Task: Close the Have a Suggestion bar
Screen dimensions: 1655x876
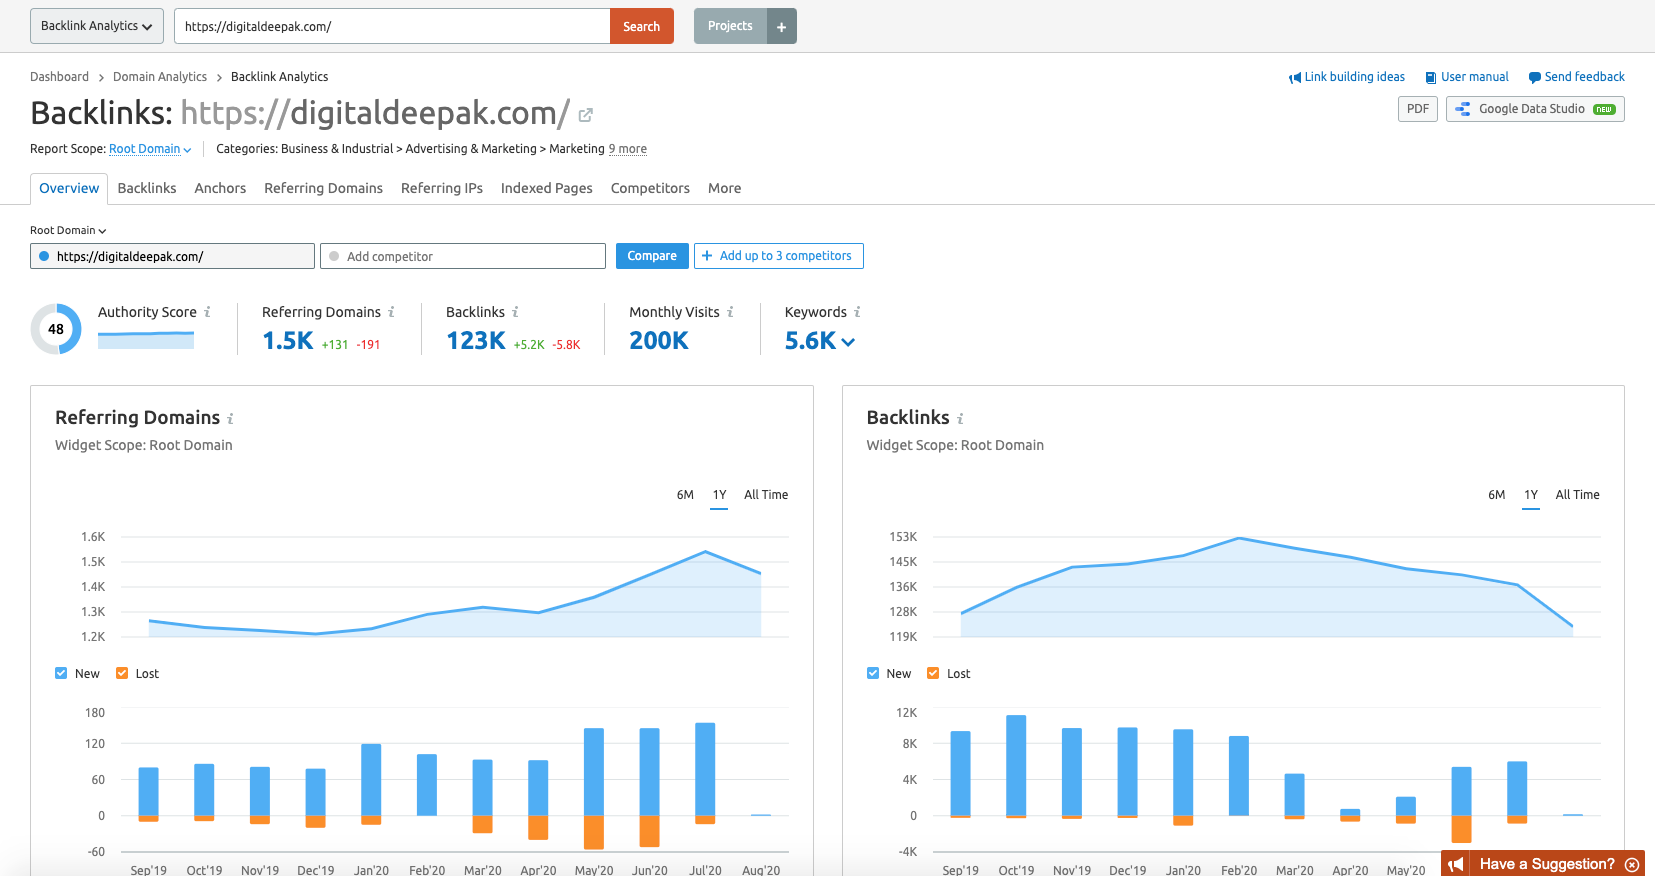Action: click(1632, 864)
